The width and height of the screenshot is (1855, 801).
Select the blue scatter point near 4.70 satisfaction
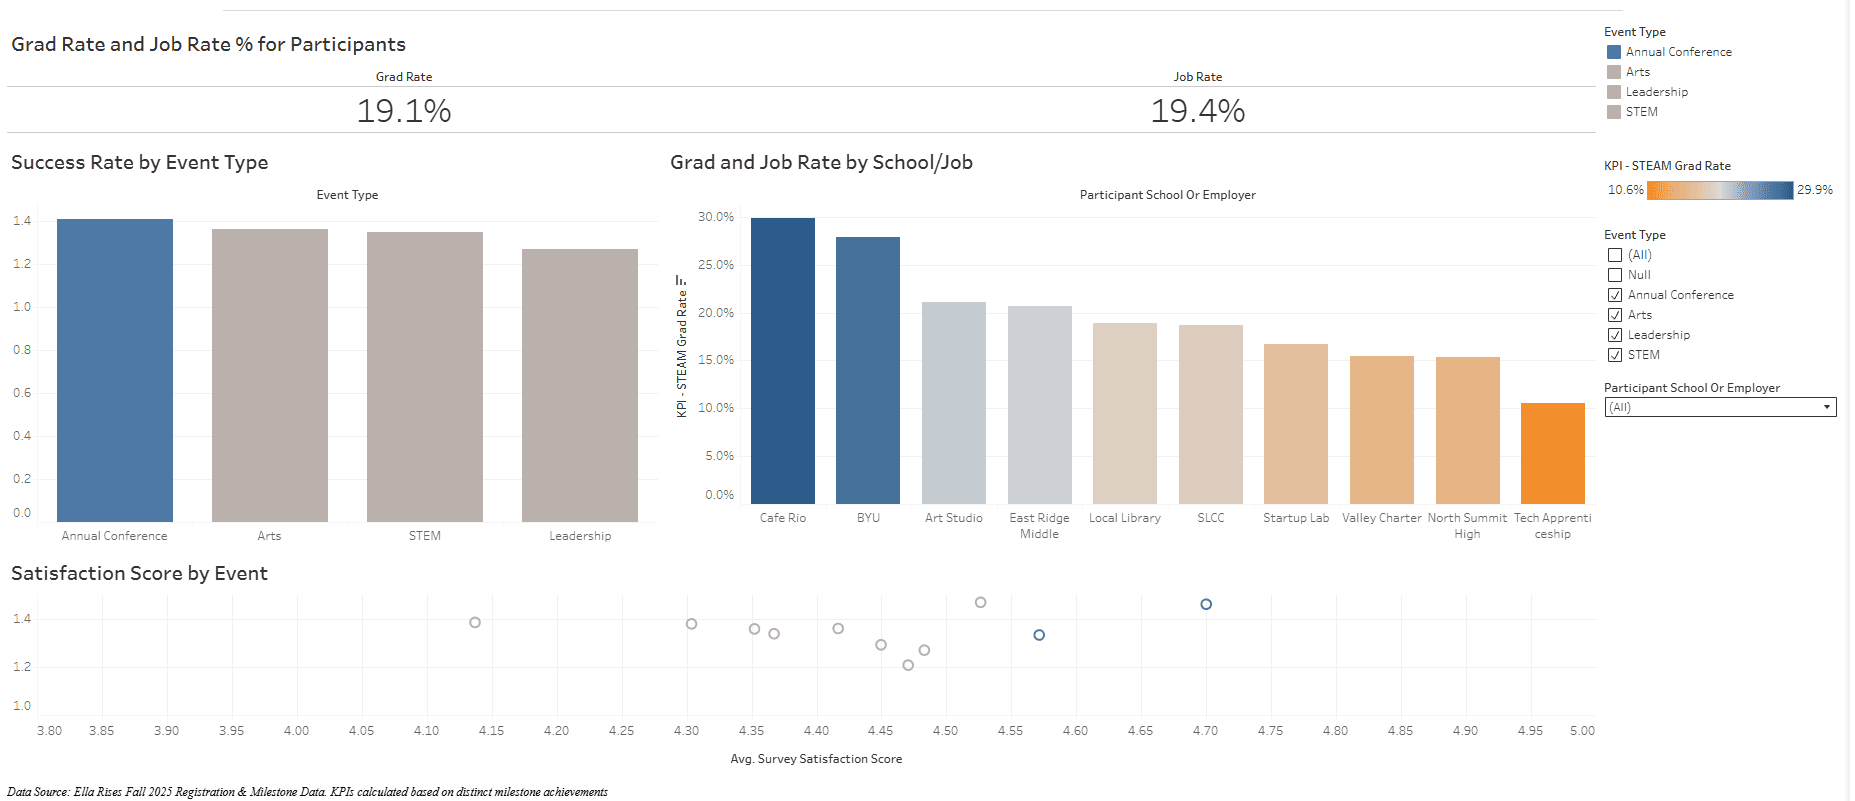click(x=1205, y=604)
